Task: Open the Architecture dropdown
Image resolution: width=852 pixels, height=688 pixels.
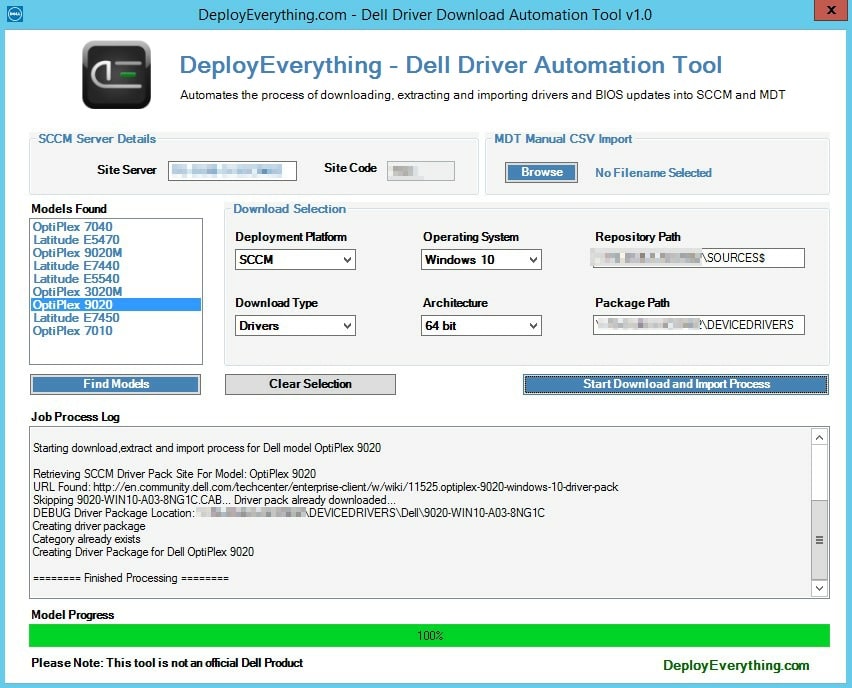Action: click(481, 326)
